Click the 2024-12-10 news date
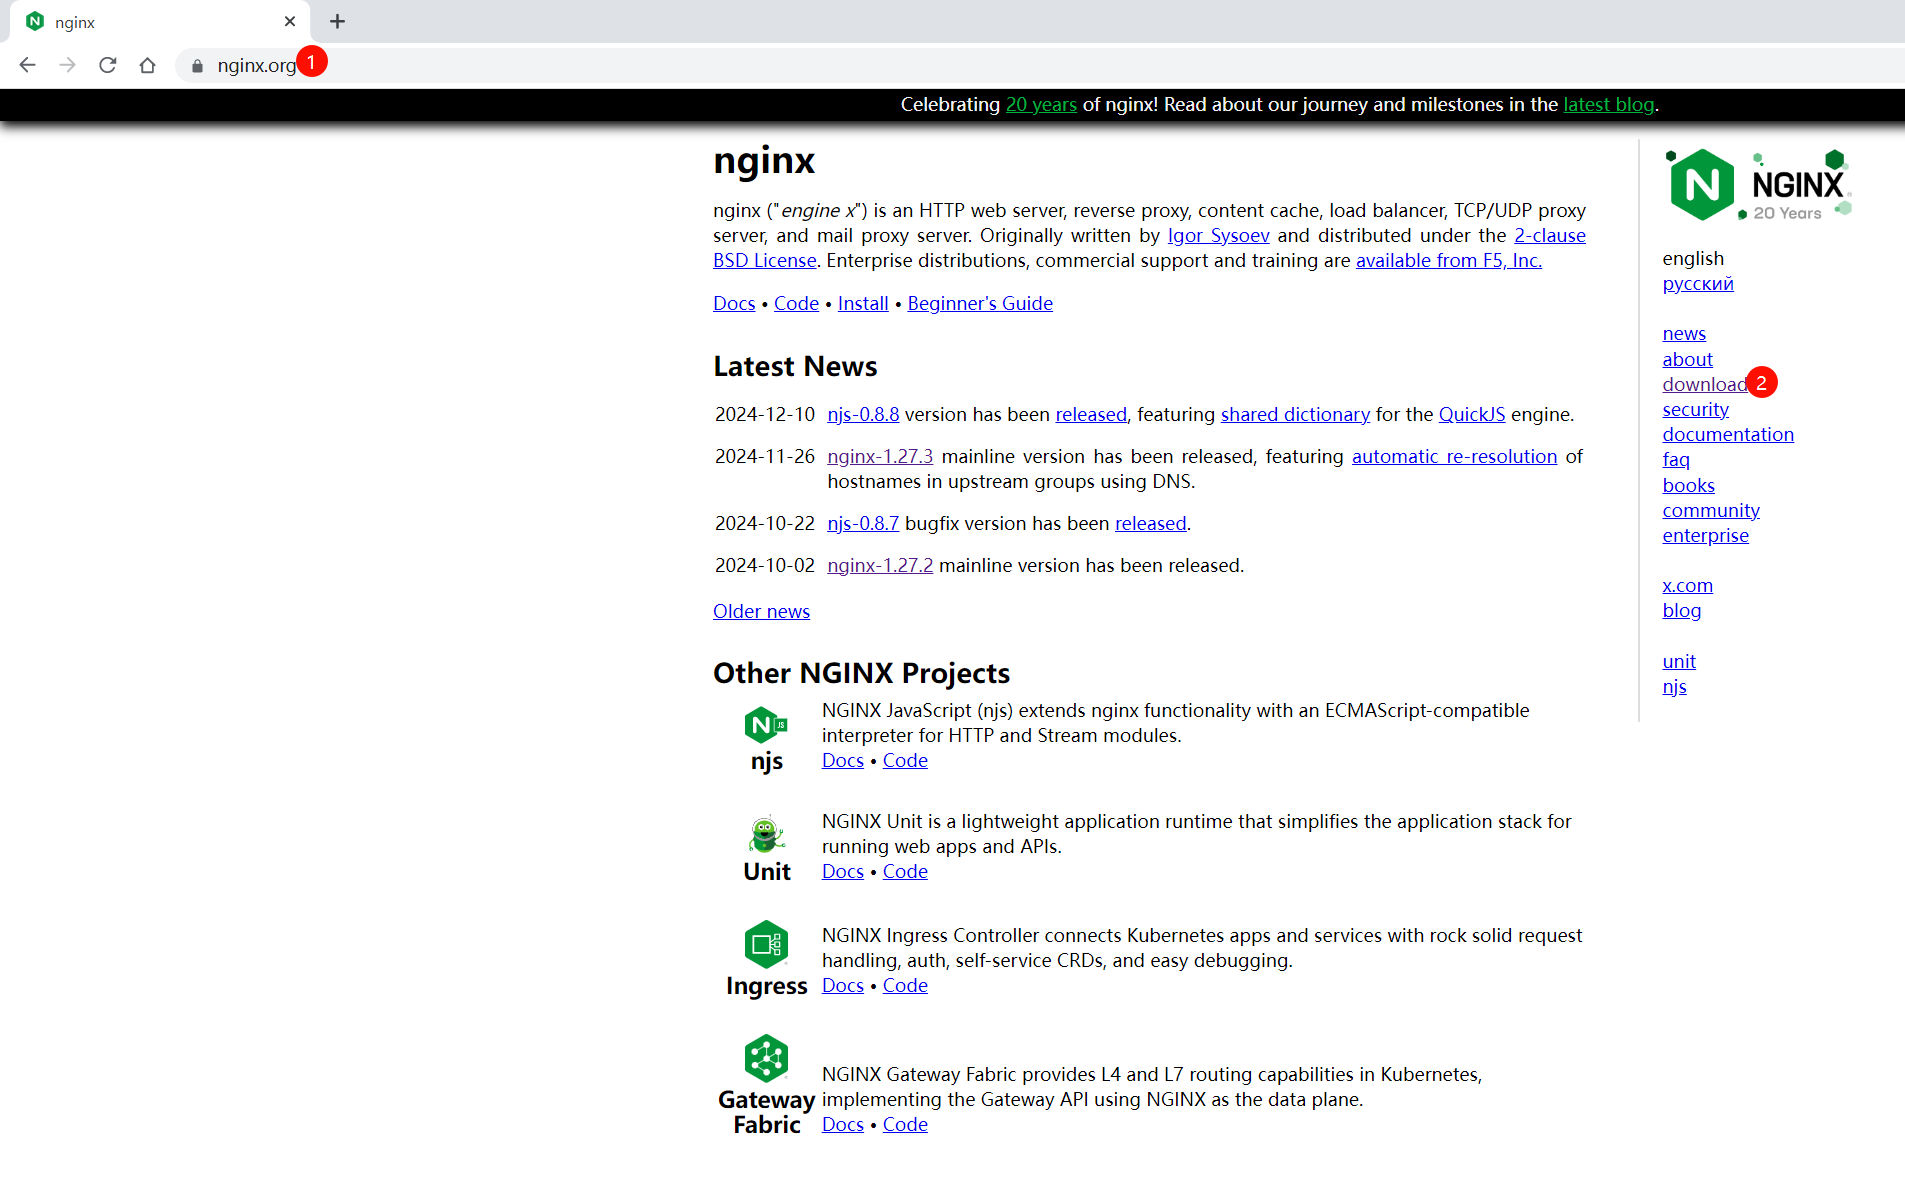 pyautogui.click(x=765, y=414)
